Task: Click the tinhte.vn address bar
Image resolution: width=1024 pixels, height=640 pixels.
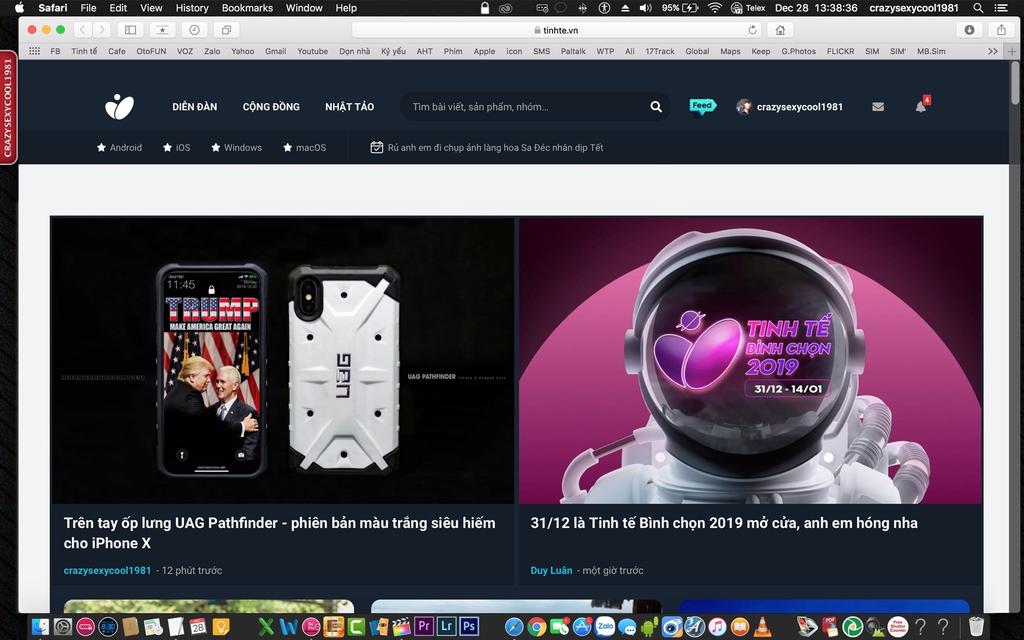Action: 556,30
